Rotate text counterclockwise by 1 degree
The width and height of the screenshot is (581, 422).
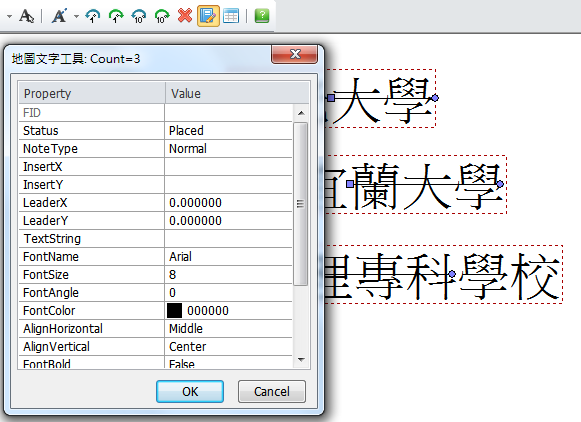(93, 16)
